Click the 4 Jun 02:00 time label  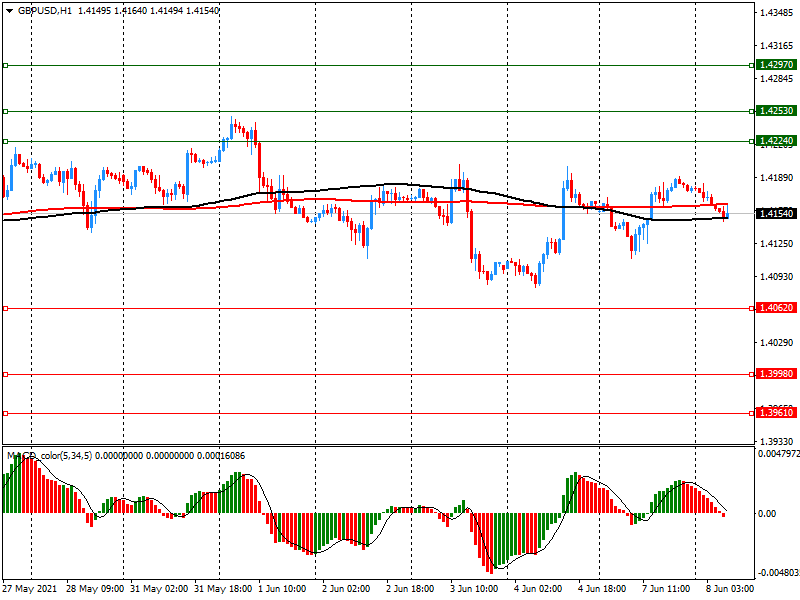point(538,589)
